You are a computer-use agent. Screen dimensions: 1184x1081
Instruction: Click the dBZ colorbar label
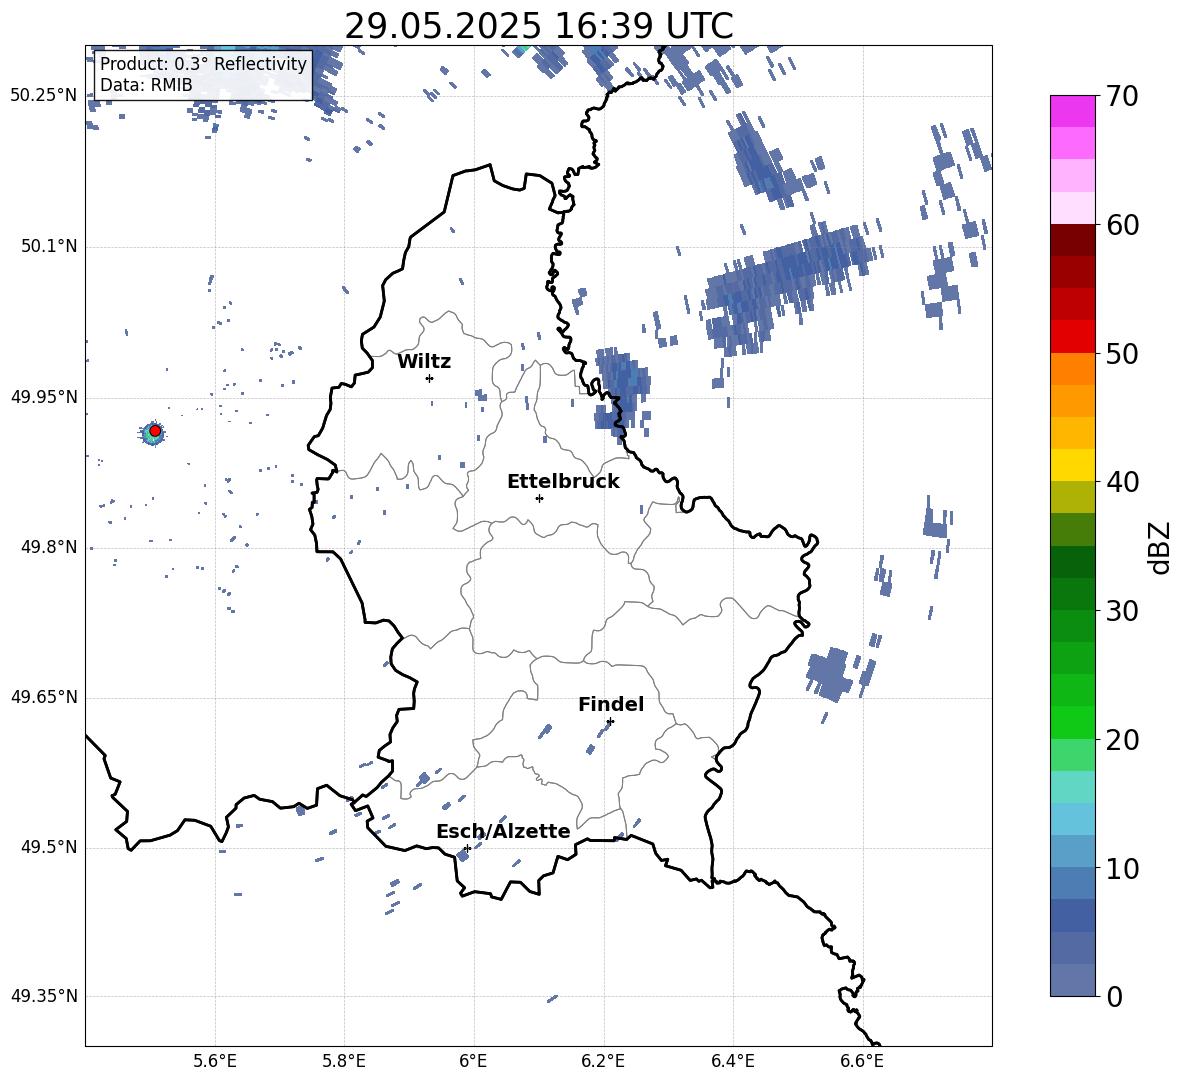1159,548
